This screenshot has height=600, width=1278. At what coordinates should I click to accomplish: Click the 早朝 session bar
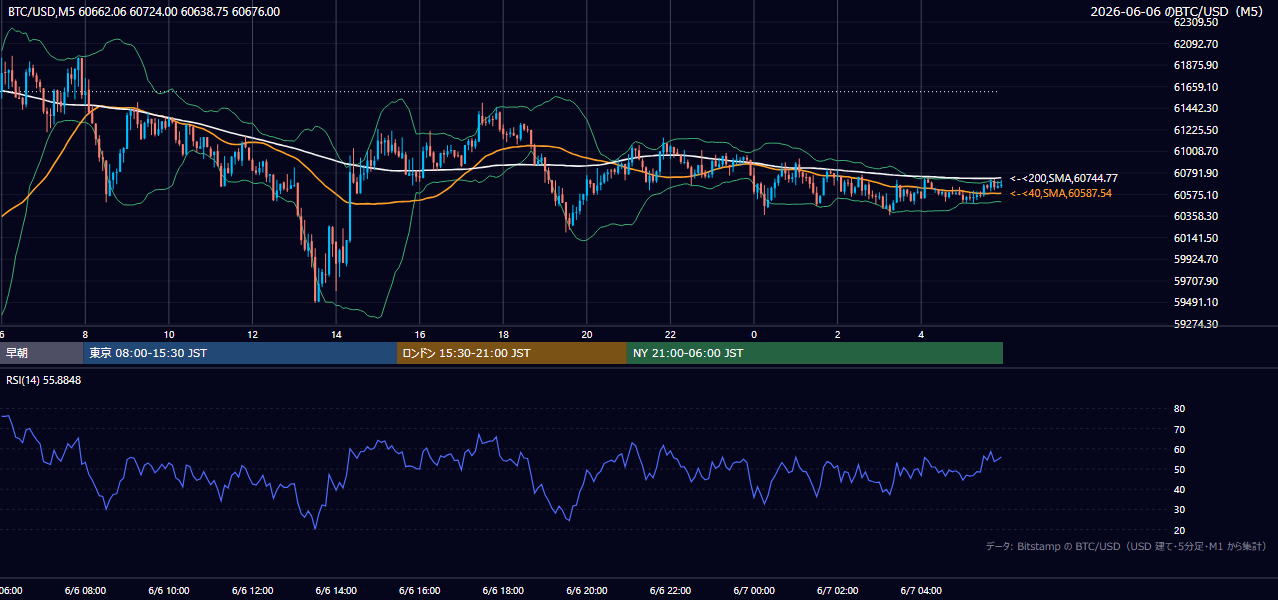coord(41,353)
